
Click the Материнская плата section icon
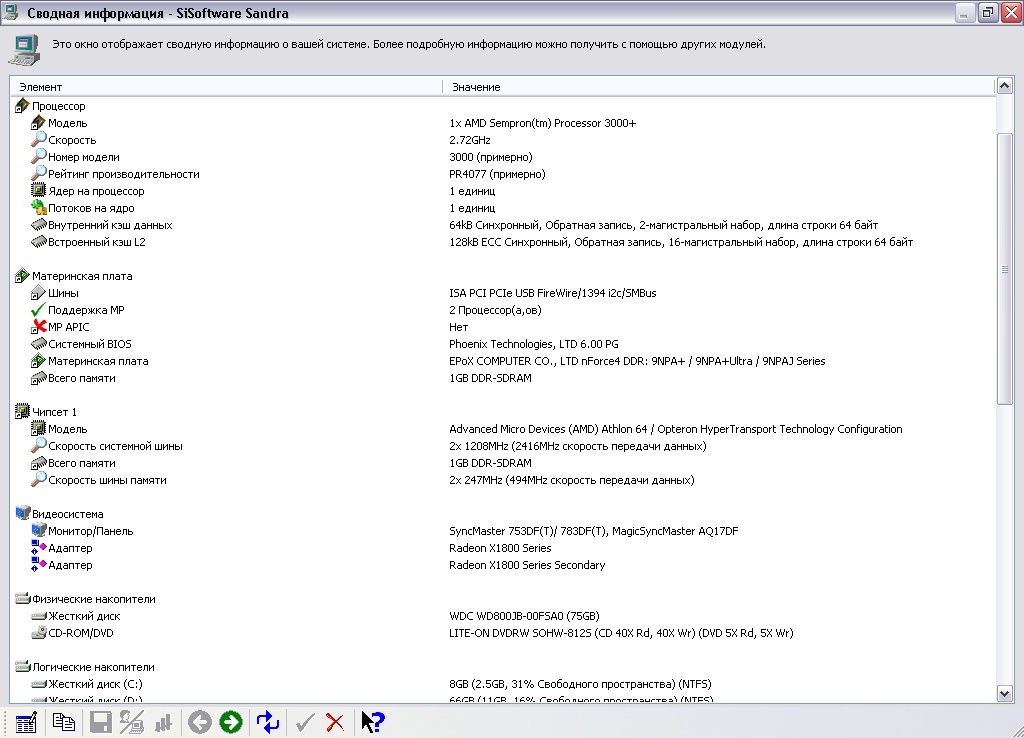click(x=22, y=276)
